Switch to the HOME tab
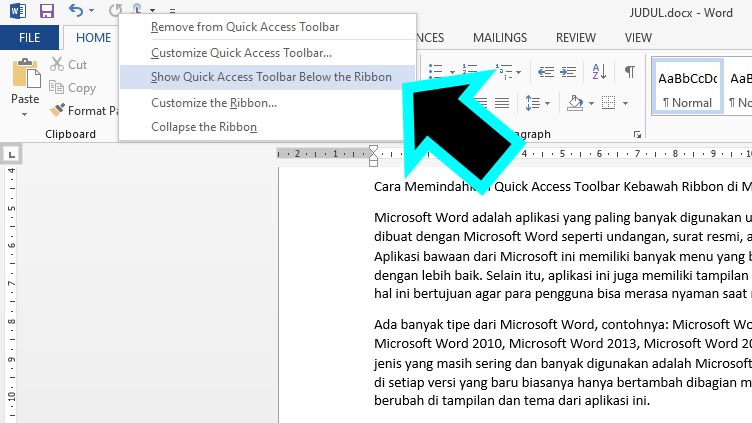This screenshot has width=752, height=423. point(93,37)
